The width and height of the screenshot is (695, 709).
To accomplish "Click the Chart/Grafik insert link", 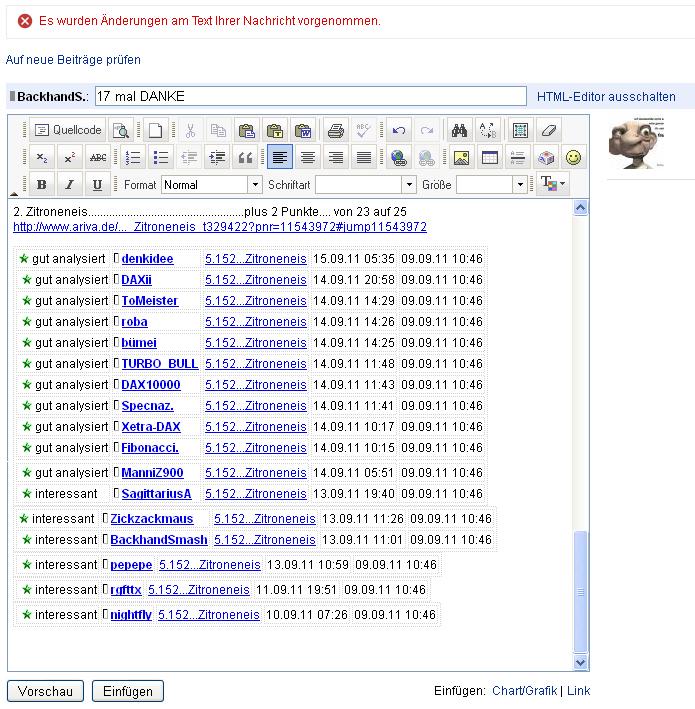I will click(524, 690).
